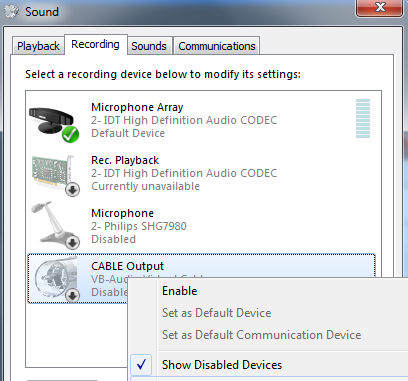Viewport: 408px width, 381px height.
Task: Click unavailable arrow badge on Rec. Playback
Action: [72, 190]
